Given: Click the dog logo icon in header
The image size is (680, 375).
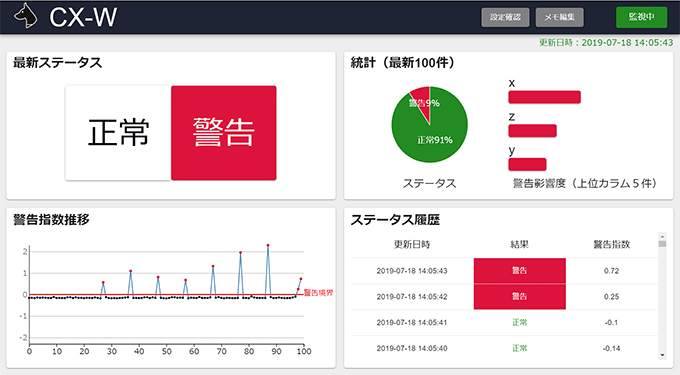Looking at the screenshot, I should point(25,16).
